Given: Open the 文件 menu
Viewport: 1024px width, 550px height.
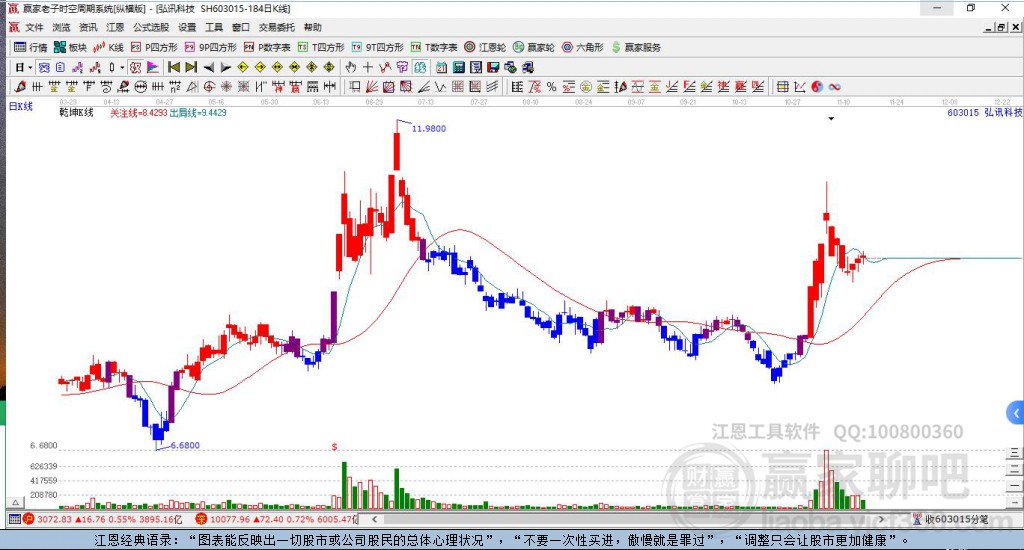Looking at the screenshot, I should 34,27.
